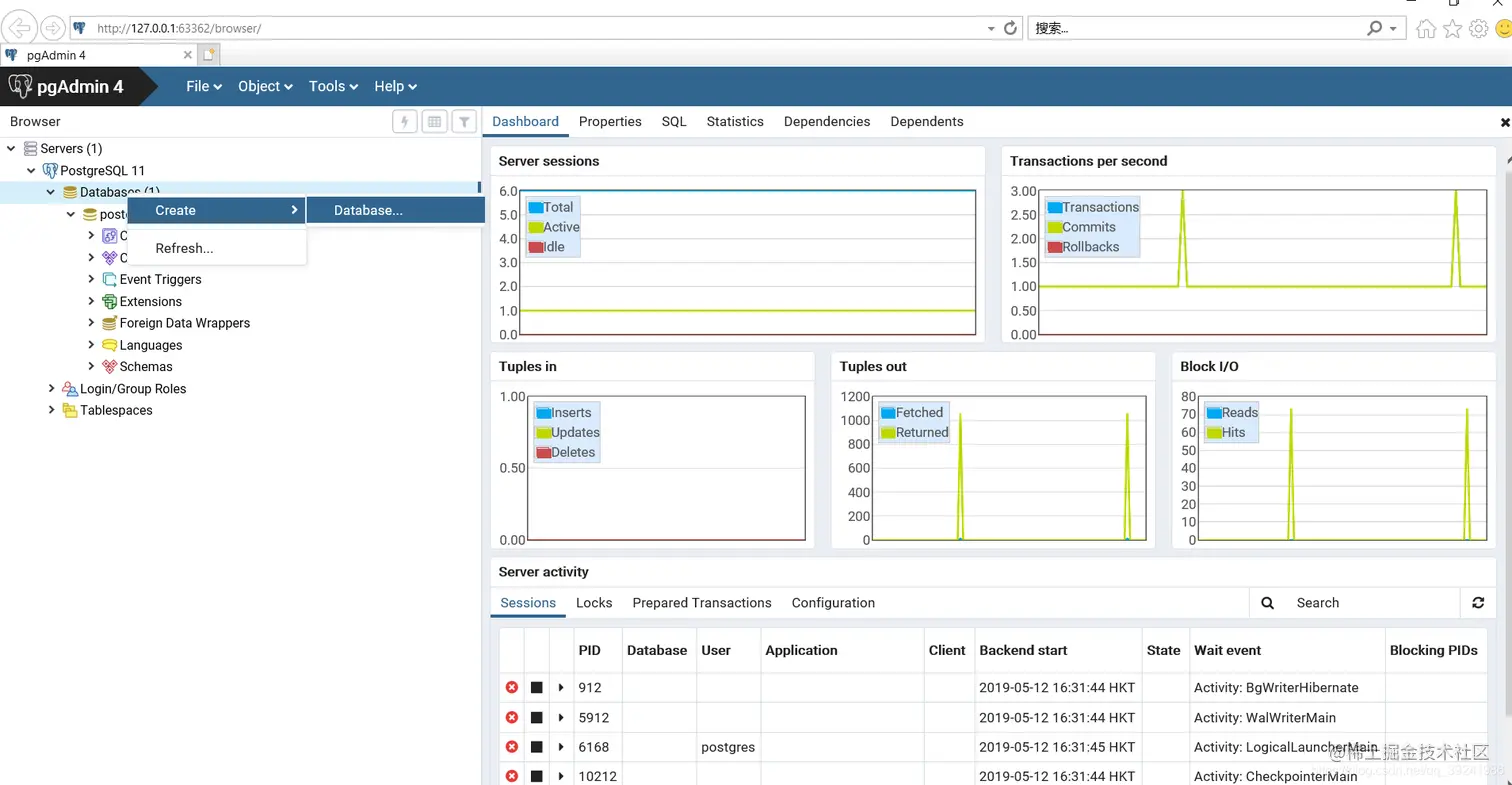Switch to the Statistics tab
The width and height of the screenshot is (1512, 785).
[735, 122]
